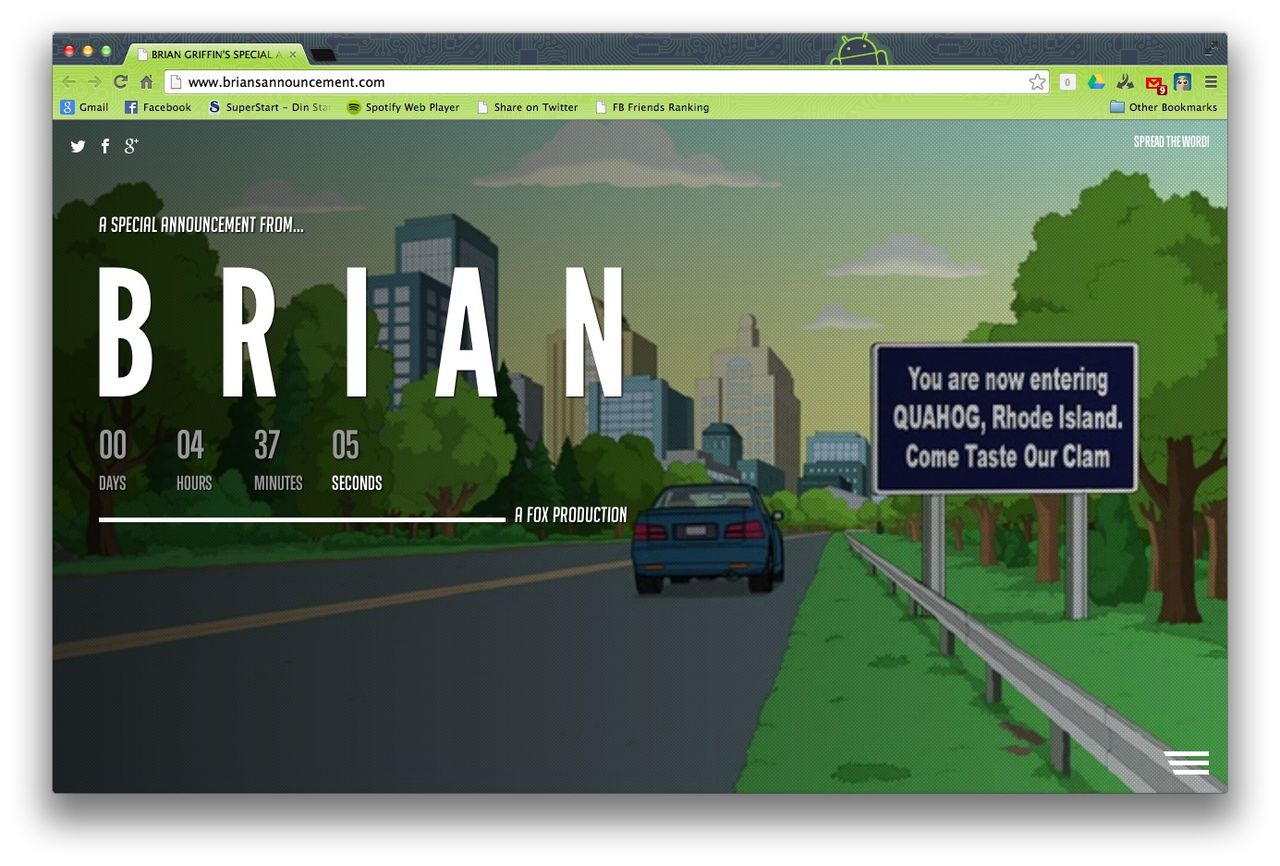Viewport: 1280px width, 866px height.
Task: Click the Days countdown value 00
Action: (x=113, y=445)
